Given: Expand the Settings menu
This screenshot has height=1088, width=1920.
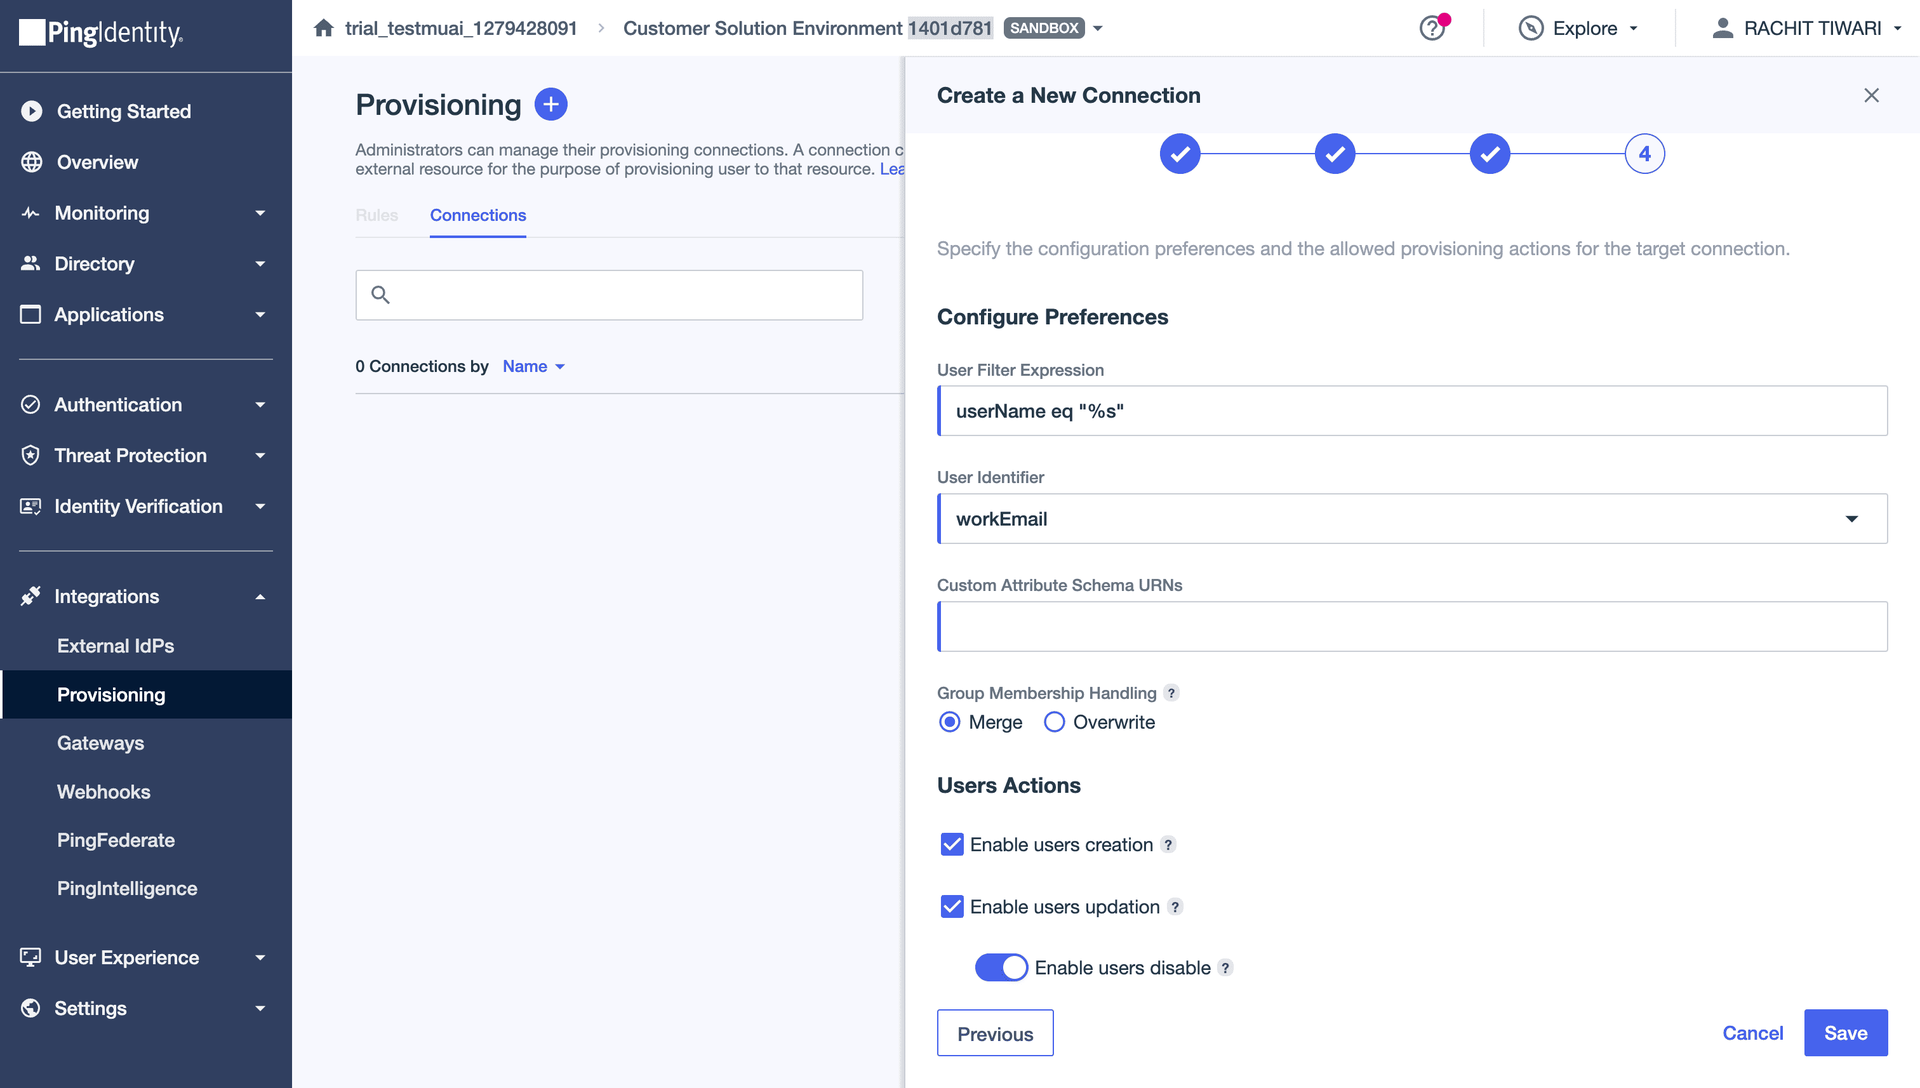Looking at the screenshot, I should [x=259, y=1008].
